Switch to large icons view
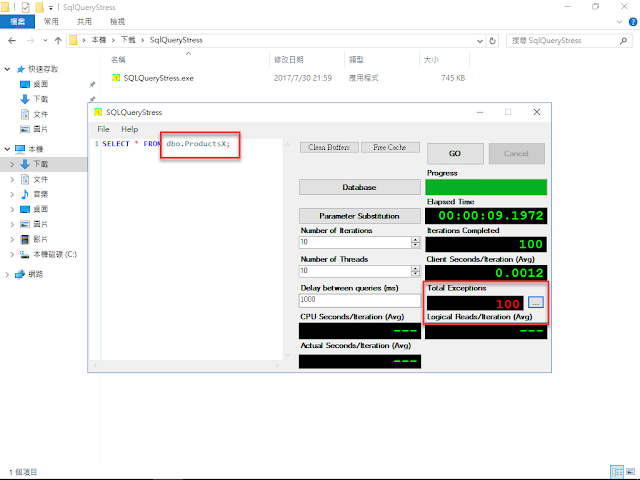The image size is (640, 480). tap(630, 472)
